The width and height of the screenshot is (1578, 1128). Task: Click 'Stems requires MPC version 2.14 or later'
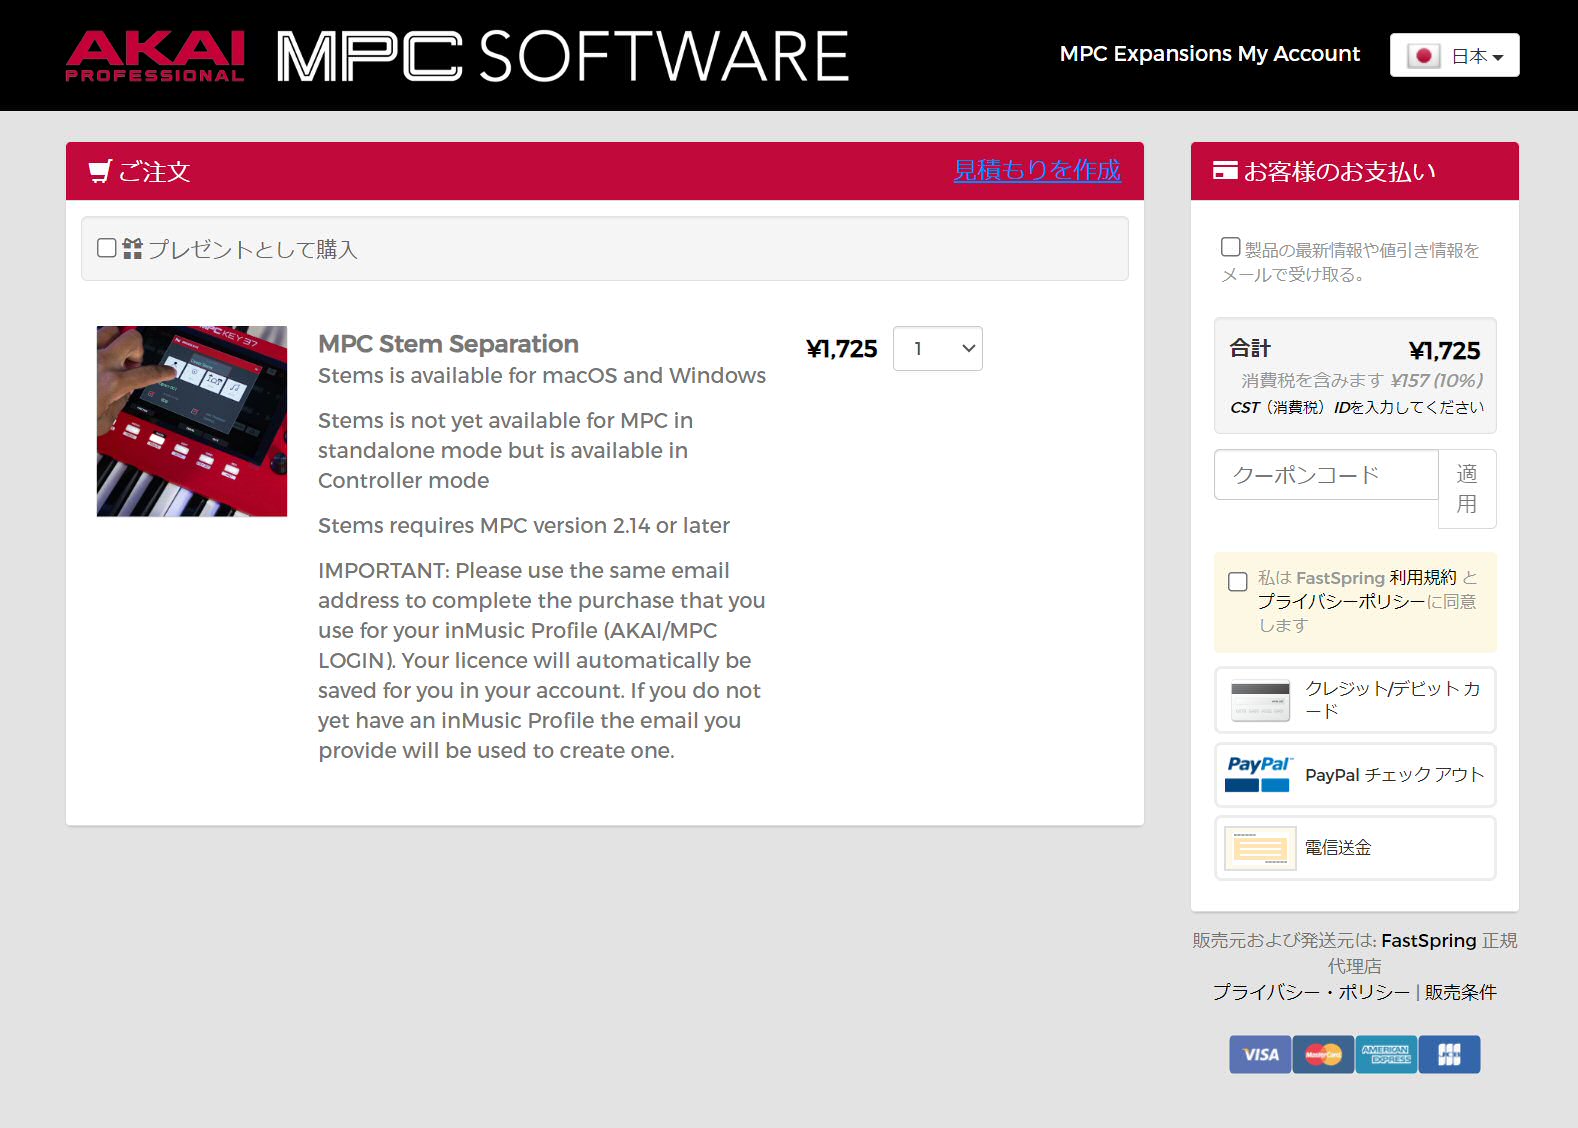coord(524,526)
